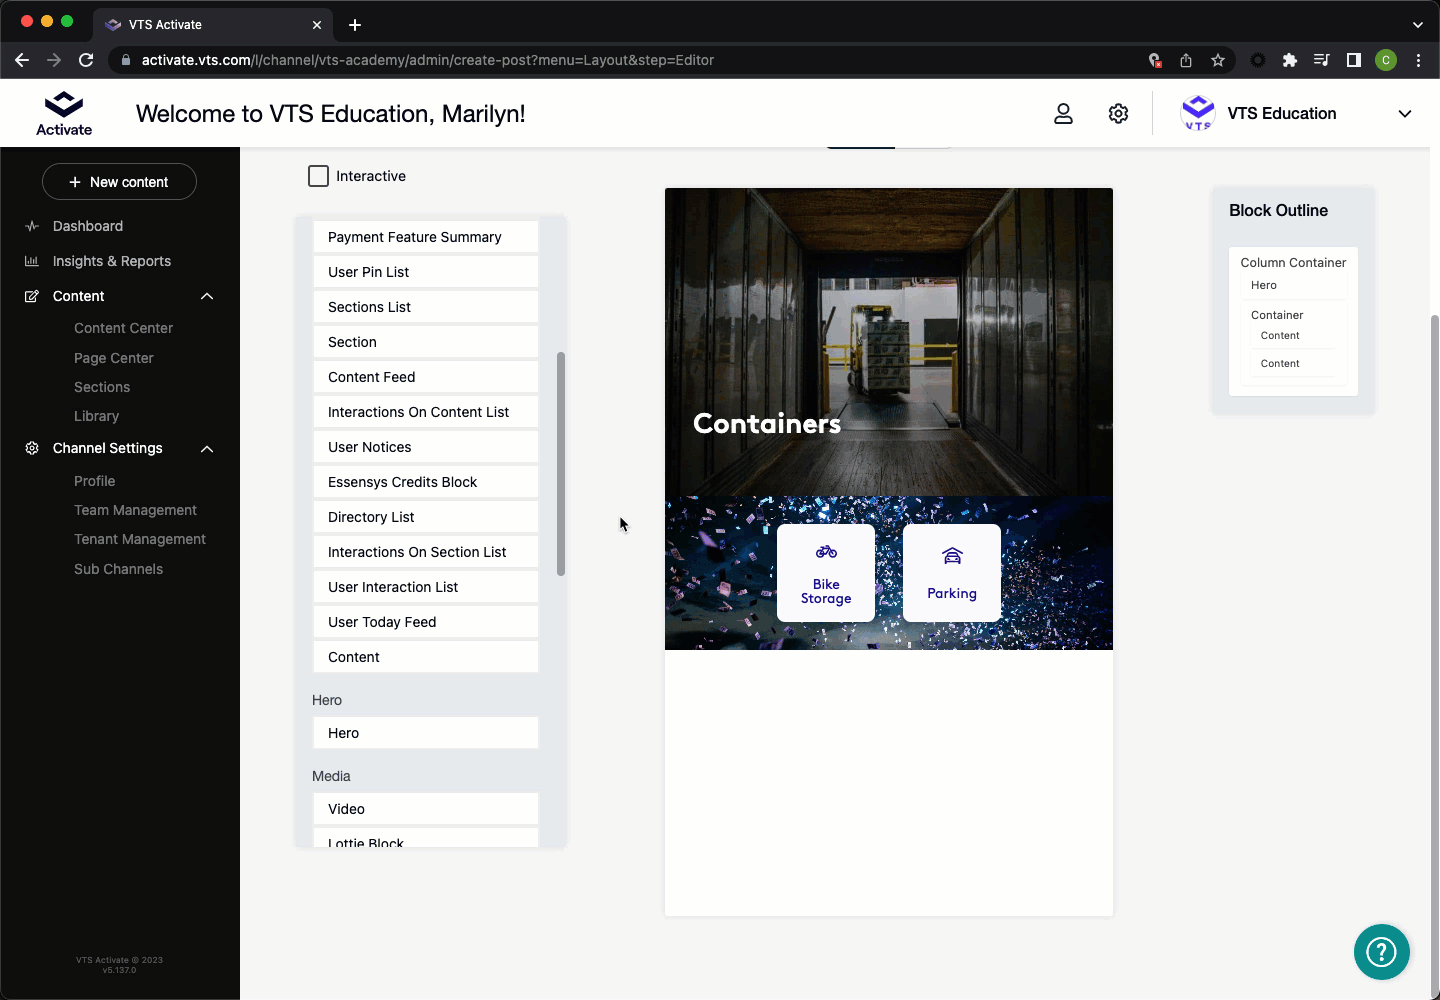The width and height of the screenshot is (1440, 1000).
Task: Select Column Container in Block Outline
Action: pos(1293,263)
